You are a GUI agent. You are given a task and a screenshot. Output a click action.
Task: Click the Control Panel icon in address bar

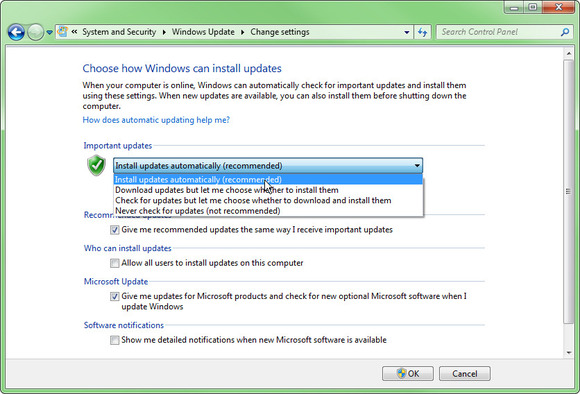tap(63, 32)
